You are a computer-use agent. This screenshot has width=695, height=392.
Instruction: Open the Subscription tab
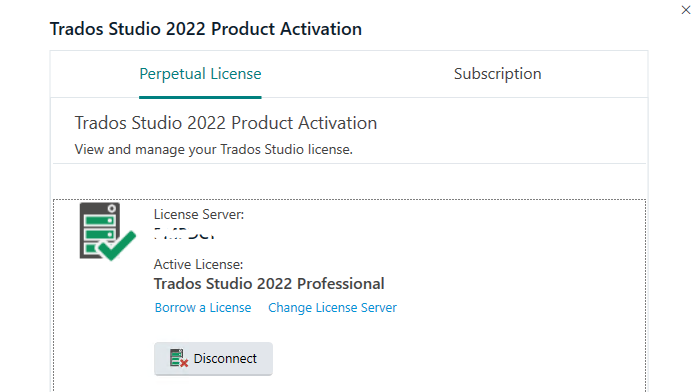(497, 74)
